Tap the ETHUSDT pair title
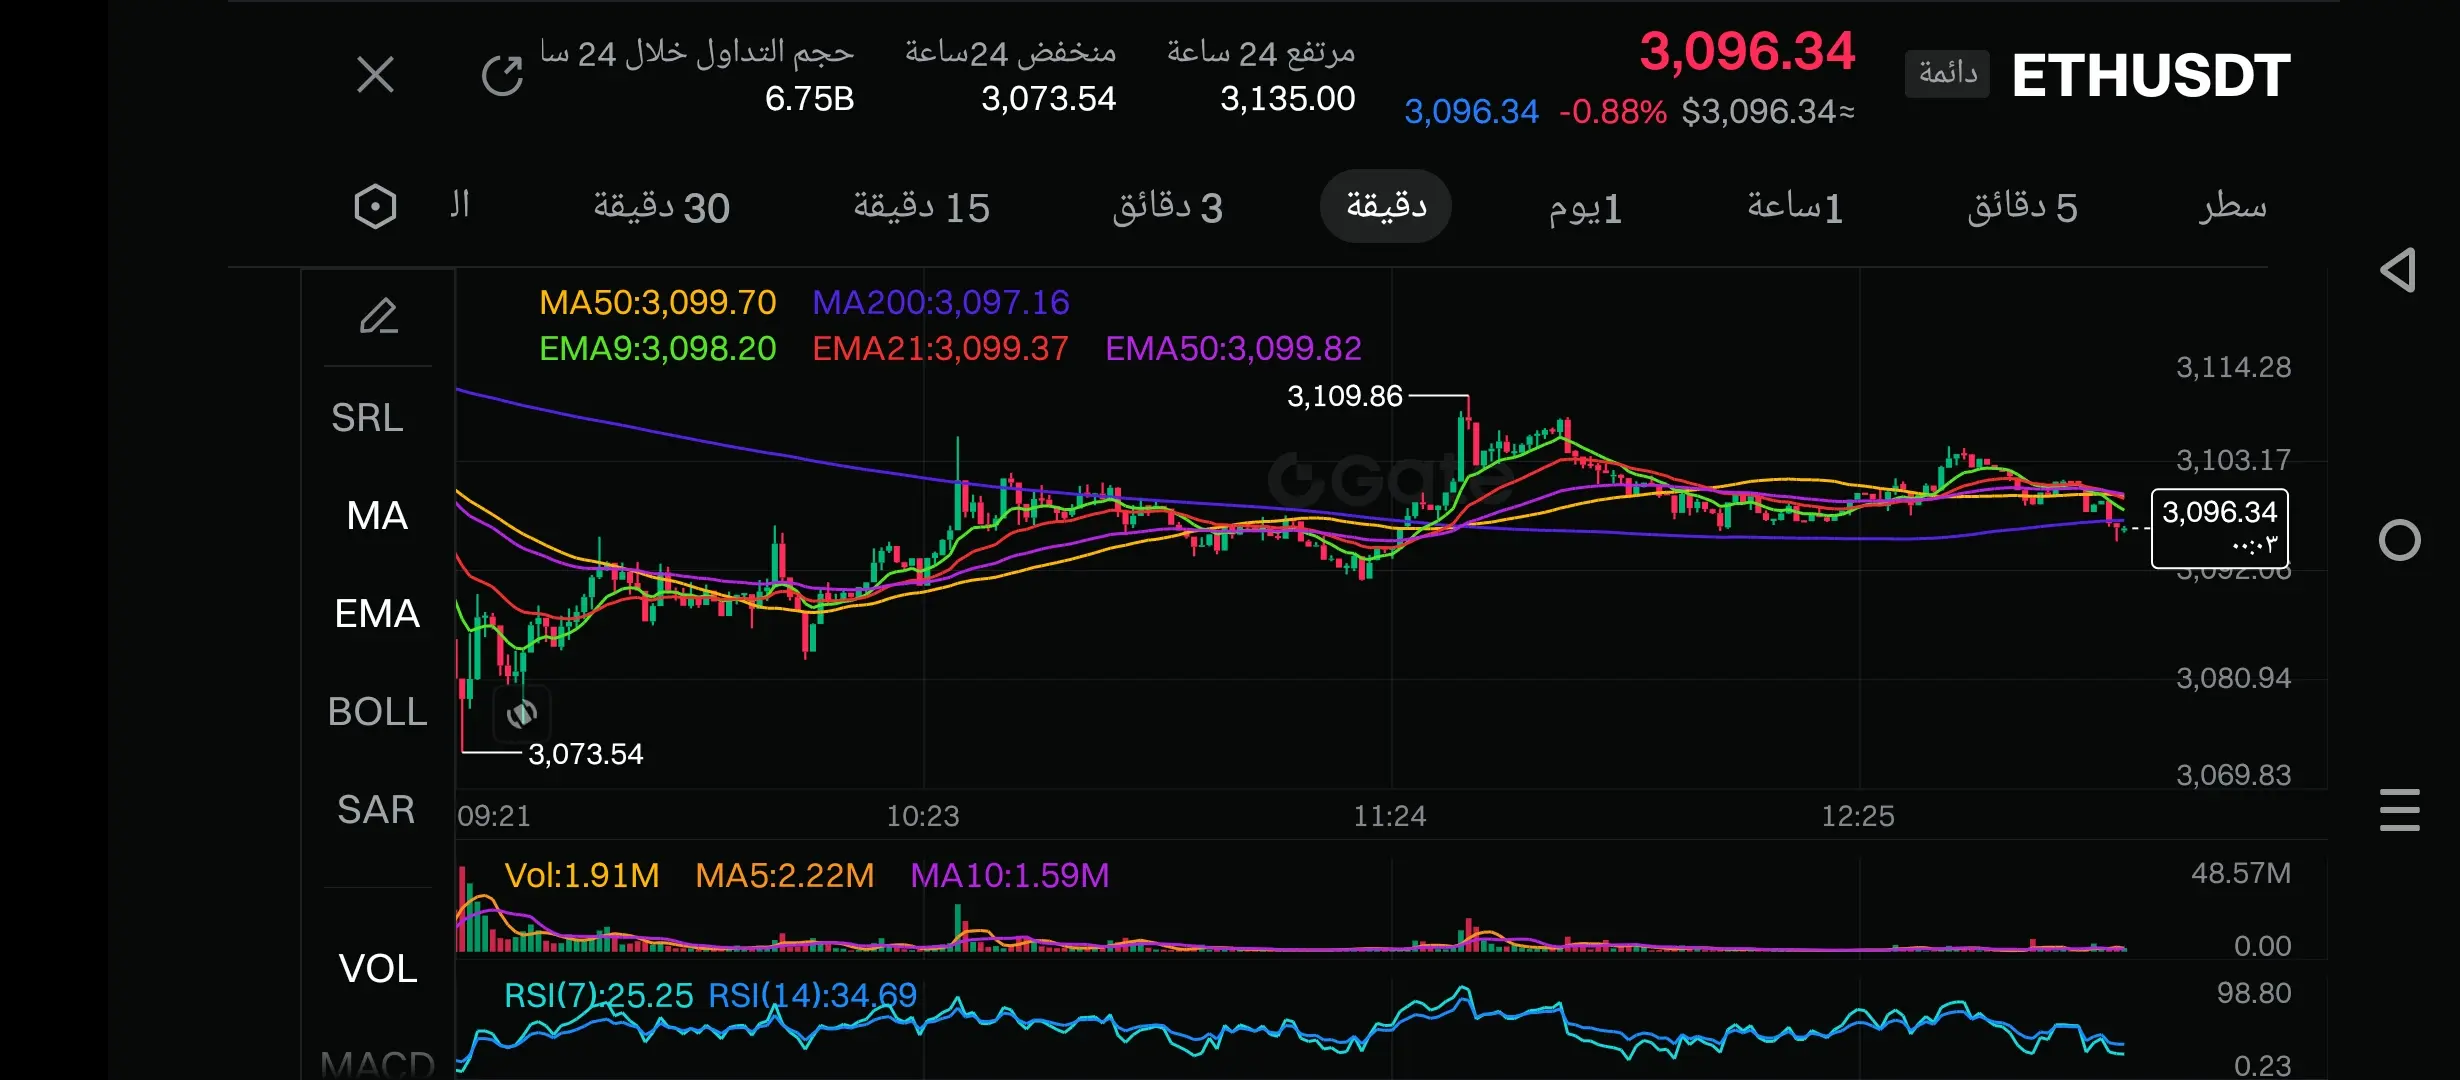This screenshot has height=1080, width=2460. (x=2150, y=76)
